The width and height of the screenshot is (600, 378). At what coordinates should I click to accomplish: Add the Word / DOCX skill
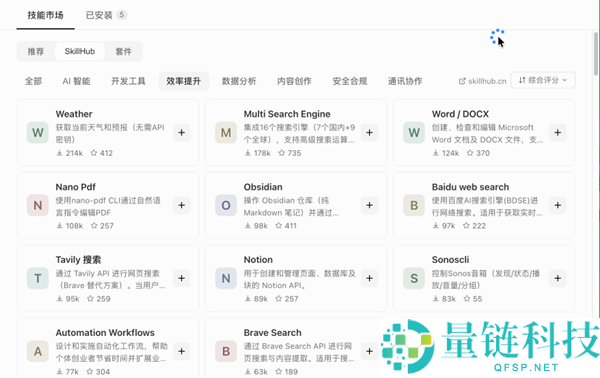[x=558, y=132]
